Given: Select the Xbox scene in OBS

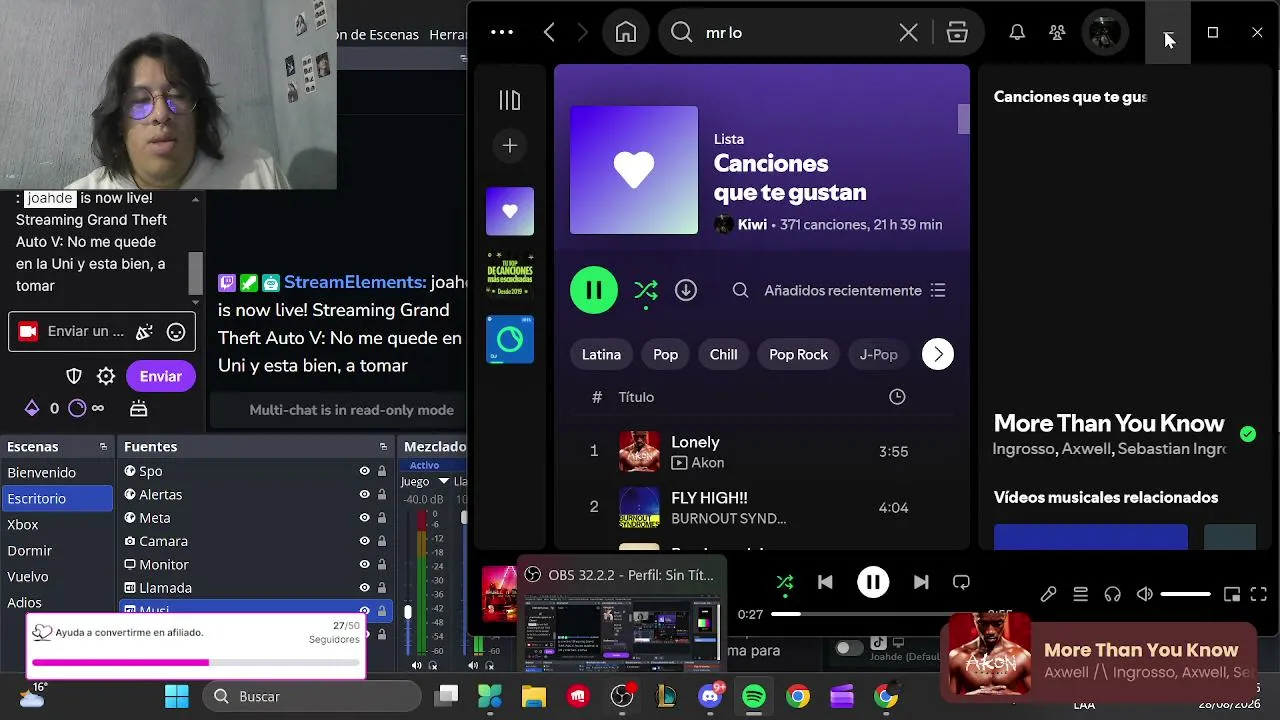Looking at the screenshot, I should pos(57,524).
